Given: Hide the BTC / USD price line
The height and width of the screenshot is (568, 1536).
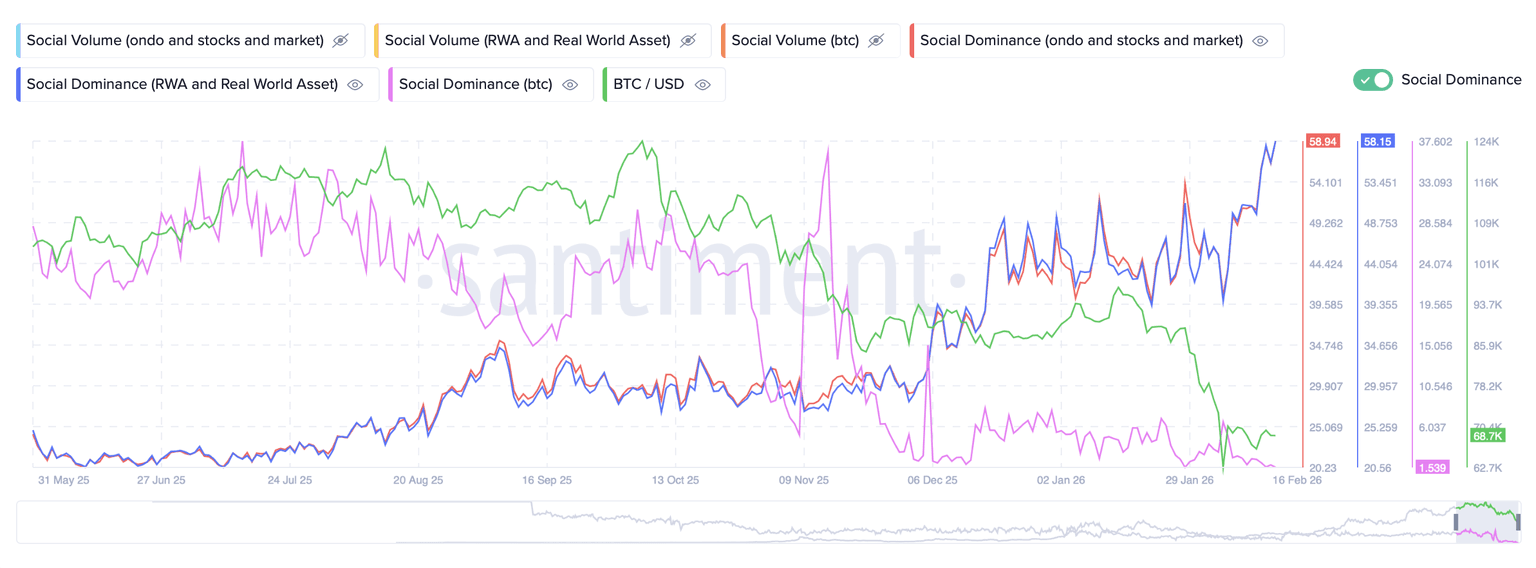Looking at the screenshot, I should (x=703, y=85).
